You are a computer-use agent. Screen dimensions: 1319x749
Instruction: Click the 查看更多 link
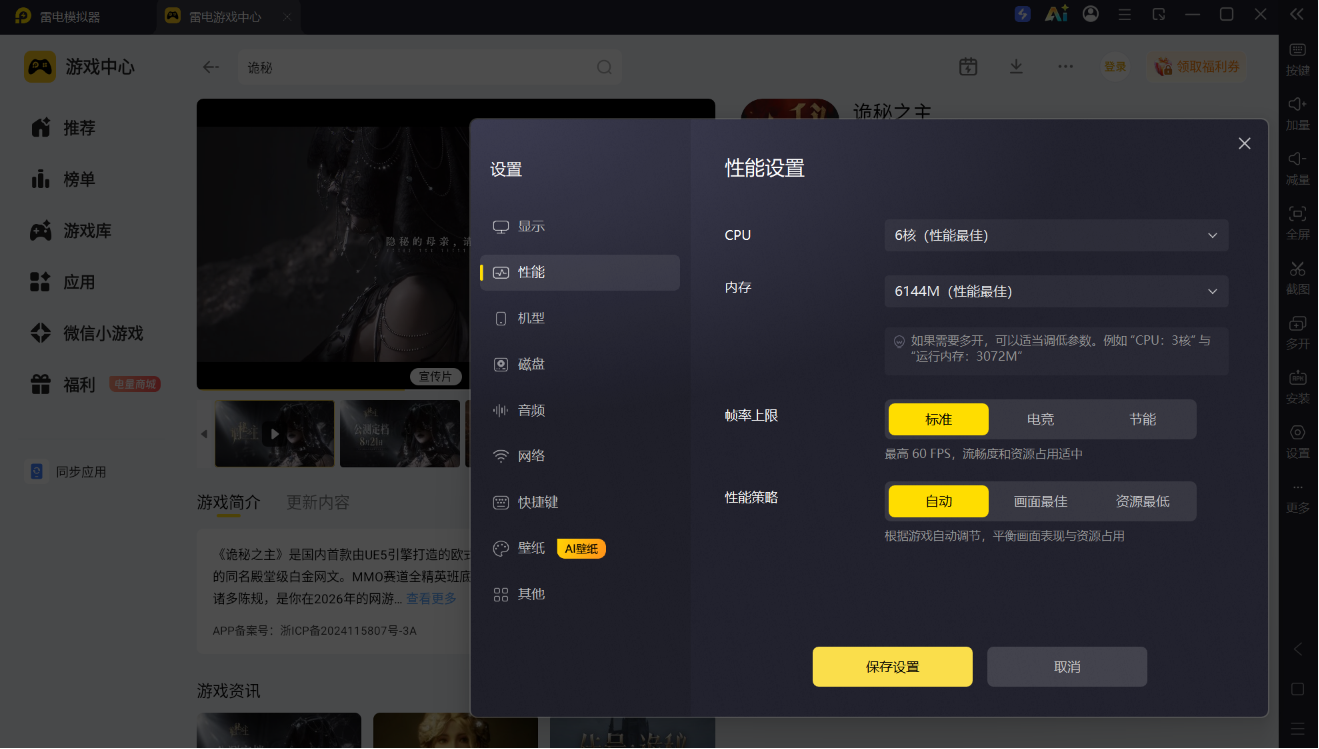431,599
